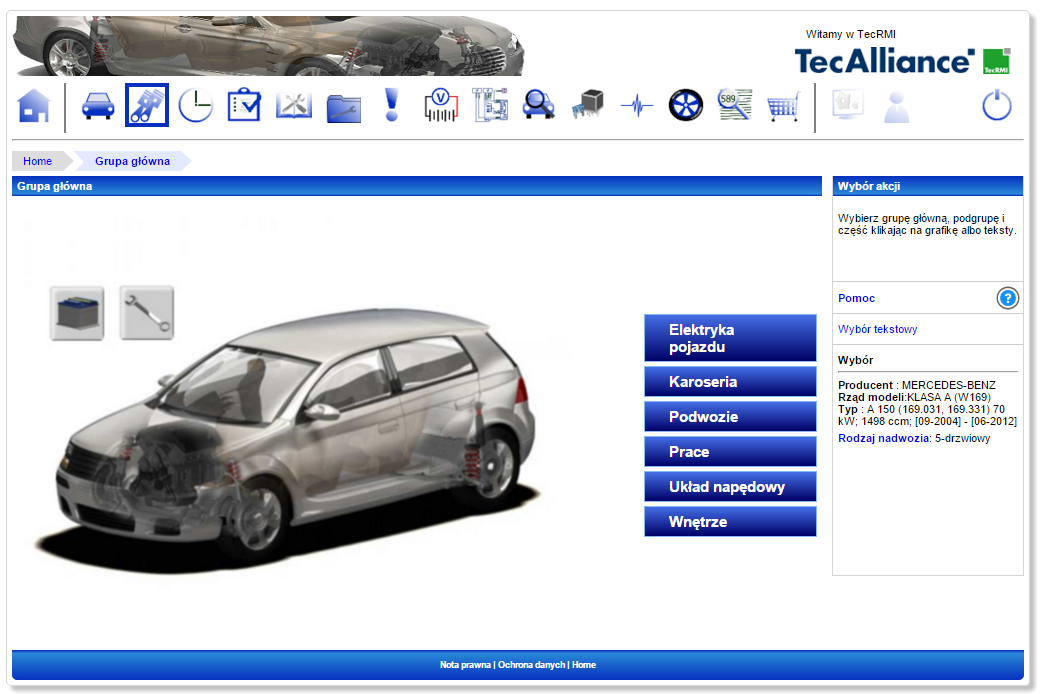Image resolution: width=1052 pixels, height=694 pixels.
Task: Open the clock labor times icon
Action: (195, 105)
